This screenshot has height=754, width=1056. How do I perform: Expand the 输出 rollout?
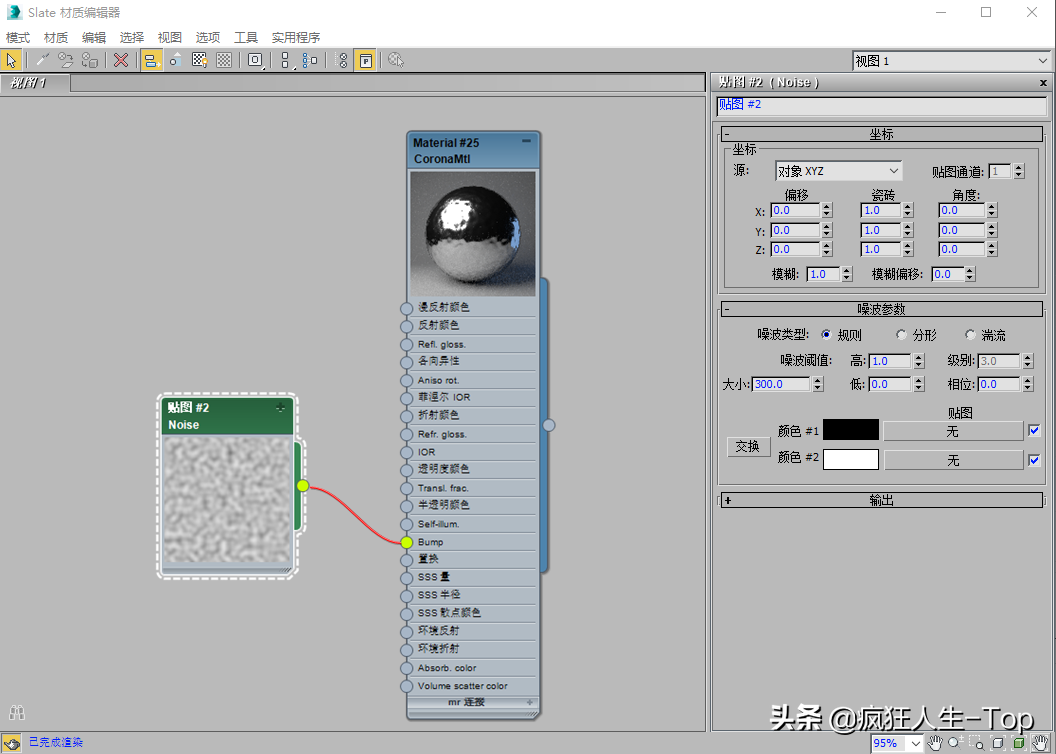pyautogui.click(x=882, y=500)
